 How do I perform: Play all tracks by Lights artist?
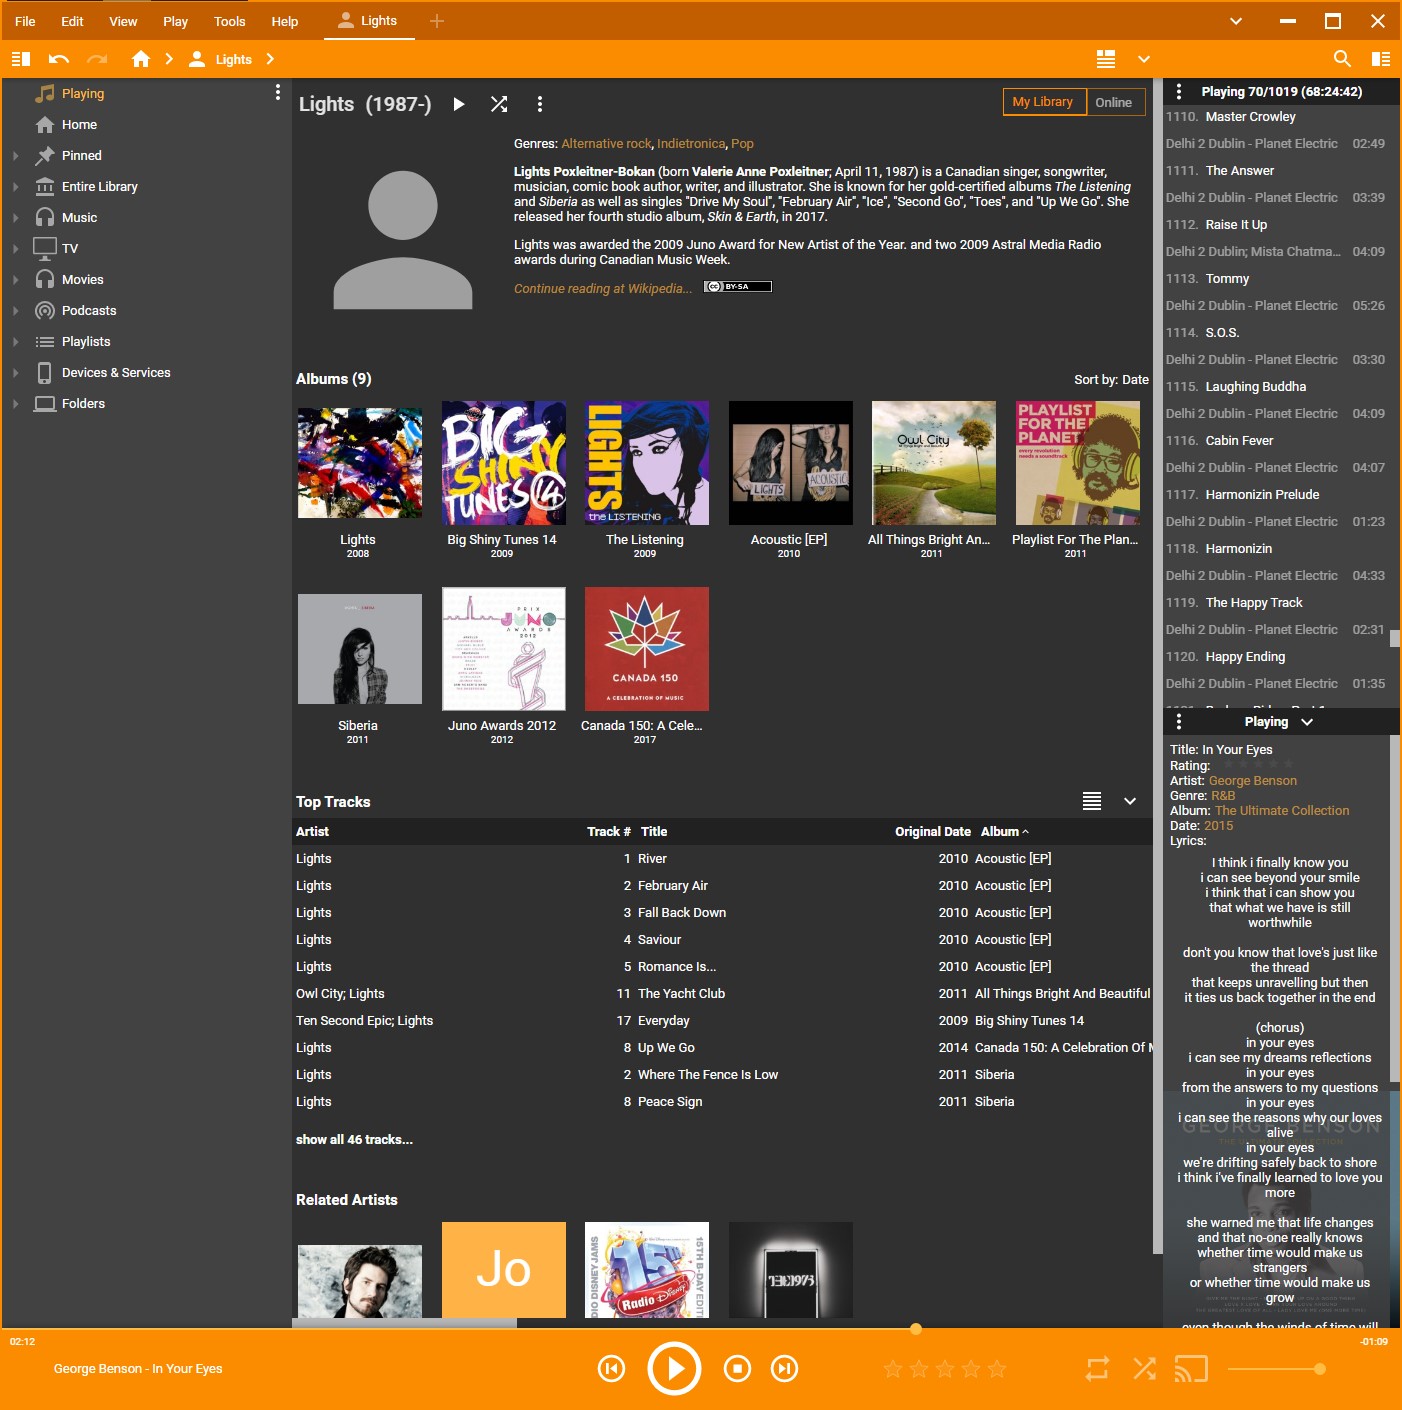point(459,104)
